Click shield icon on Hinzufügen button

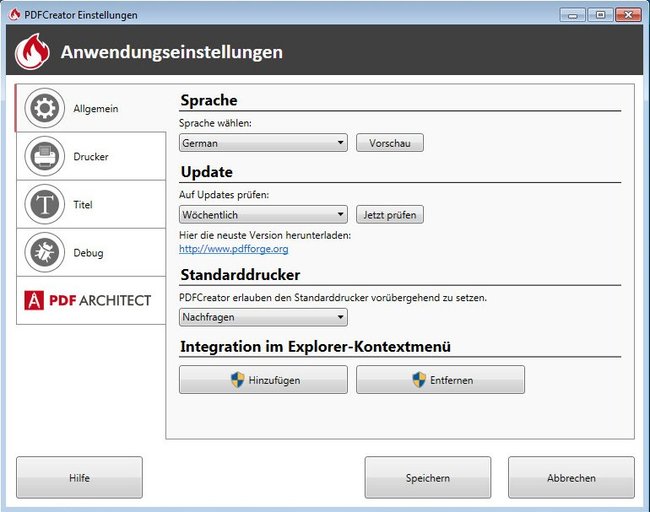[x=238, y=380]
